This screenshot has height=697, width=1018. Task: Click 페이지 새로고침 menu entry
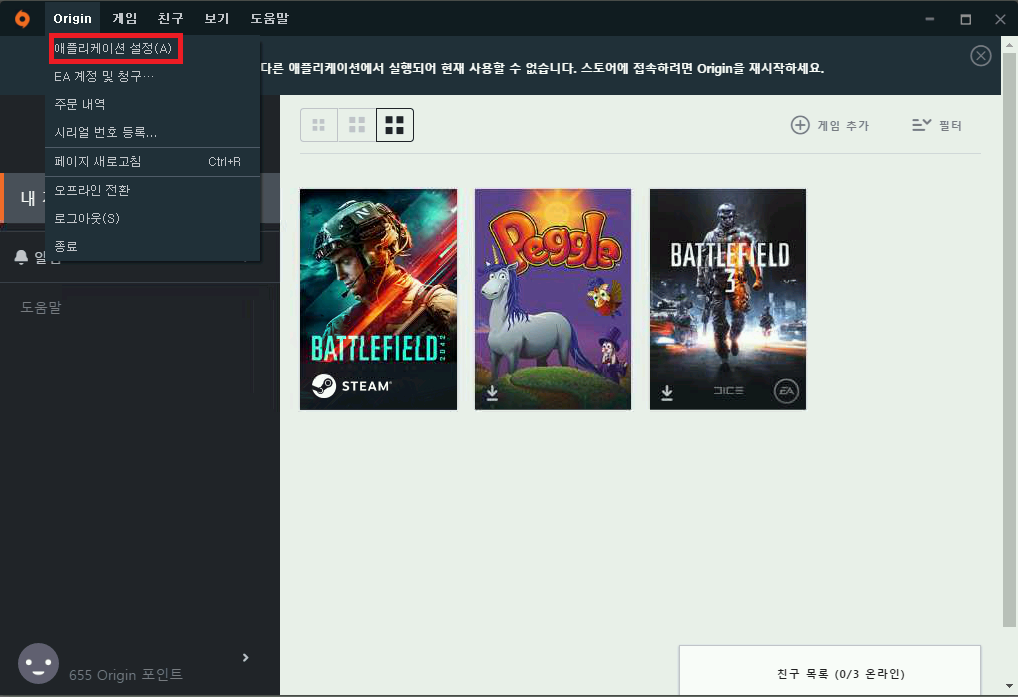click(x=153, y=162)
